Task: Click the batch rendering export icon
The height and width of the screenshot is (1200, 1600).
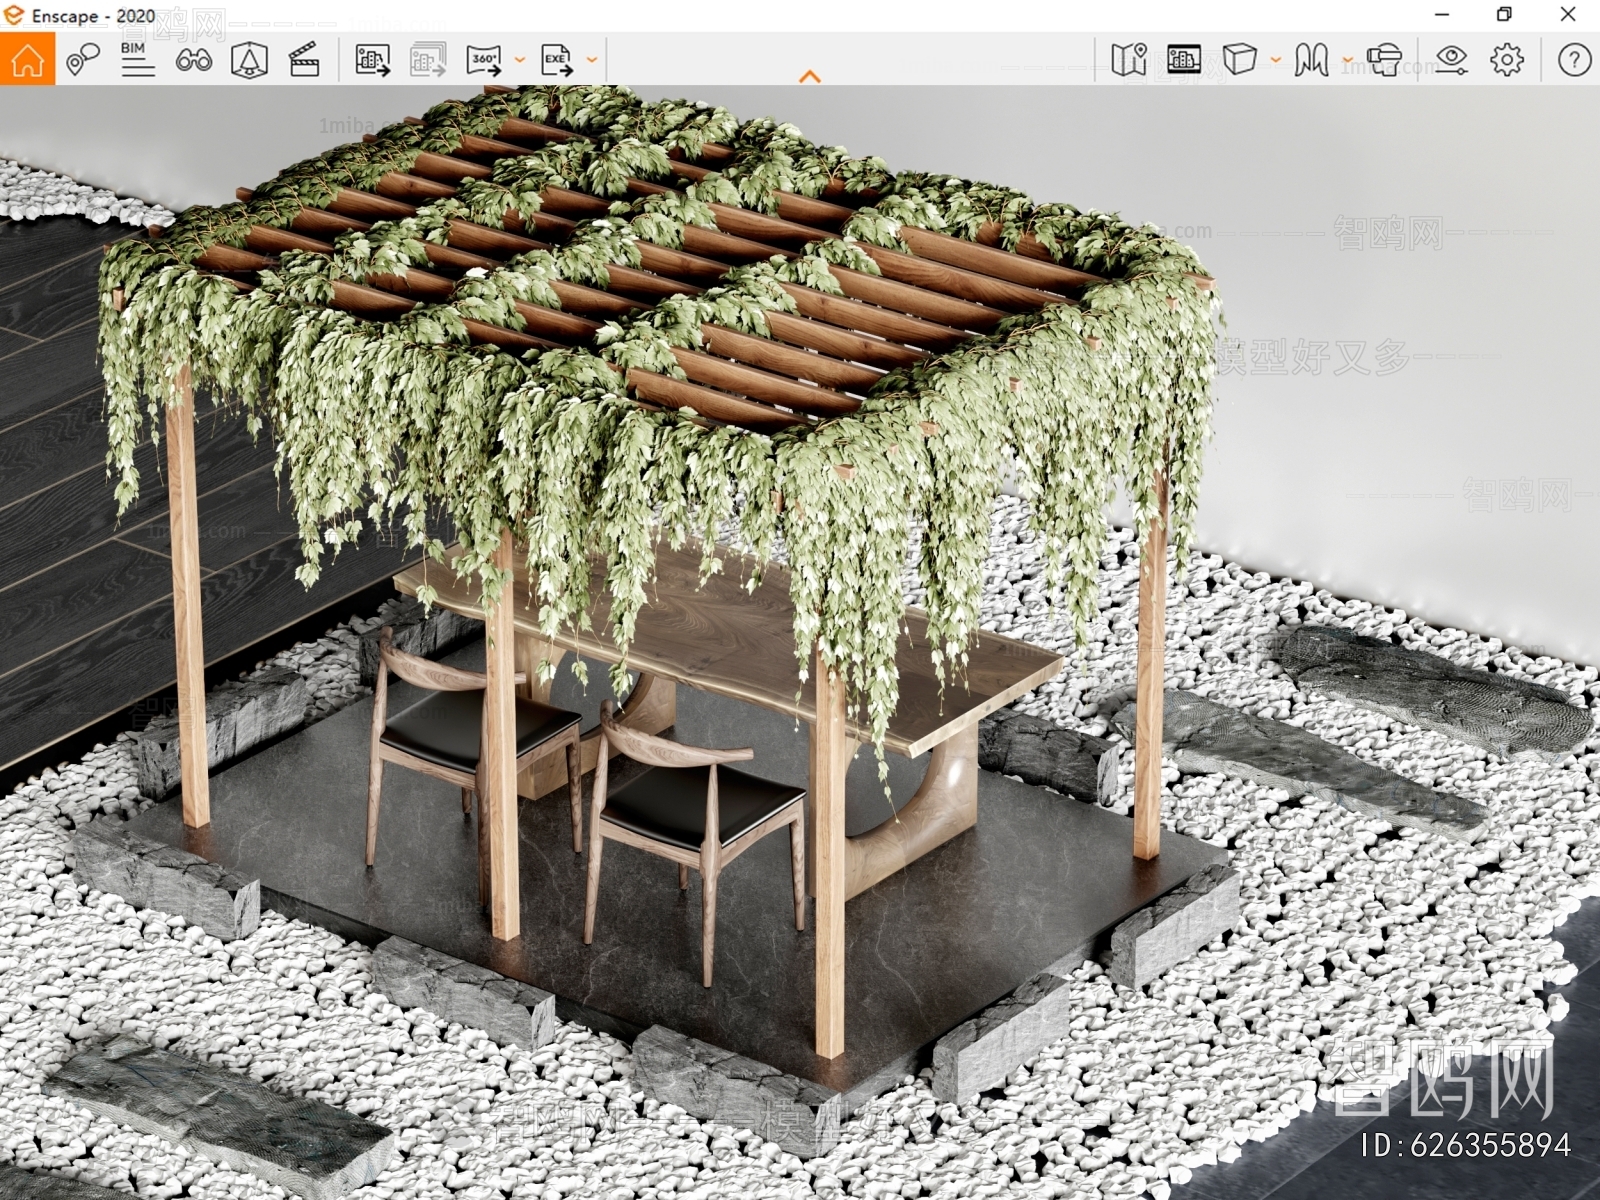Action: tap(428, 60)
